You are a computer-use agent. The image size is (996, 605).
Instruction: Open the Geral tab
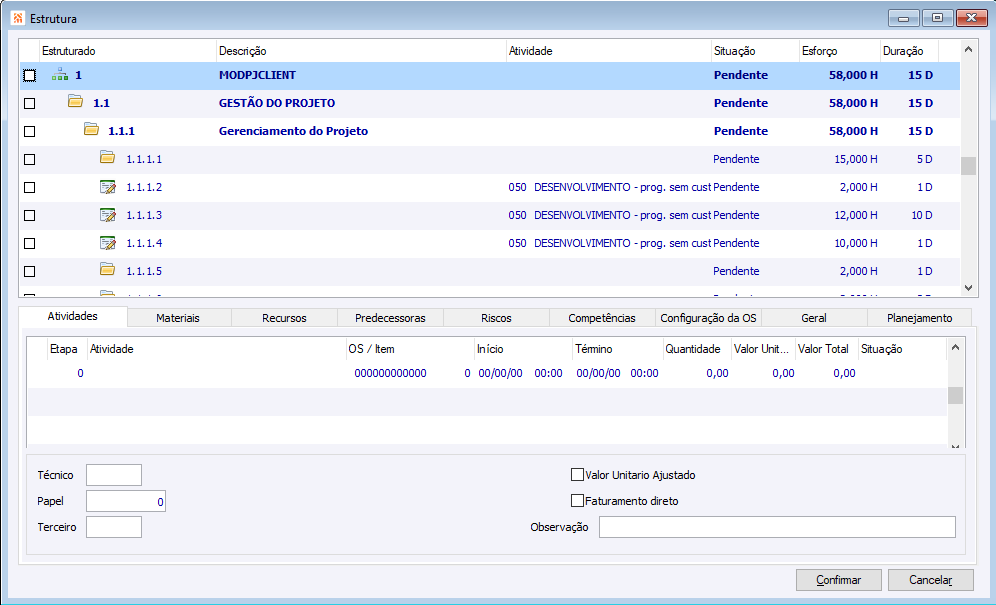pos(814,318)
